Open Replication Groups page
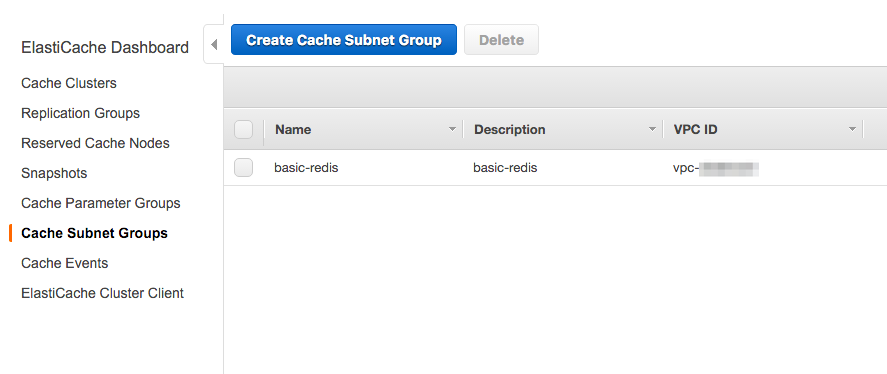Image resolution: width=887 pixels, height=374 pixels. tap(80, 113)
